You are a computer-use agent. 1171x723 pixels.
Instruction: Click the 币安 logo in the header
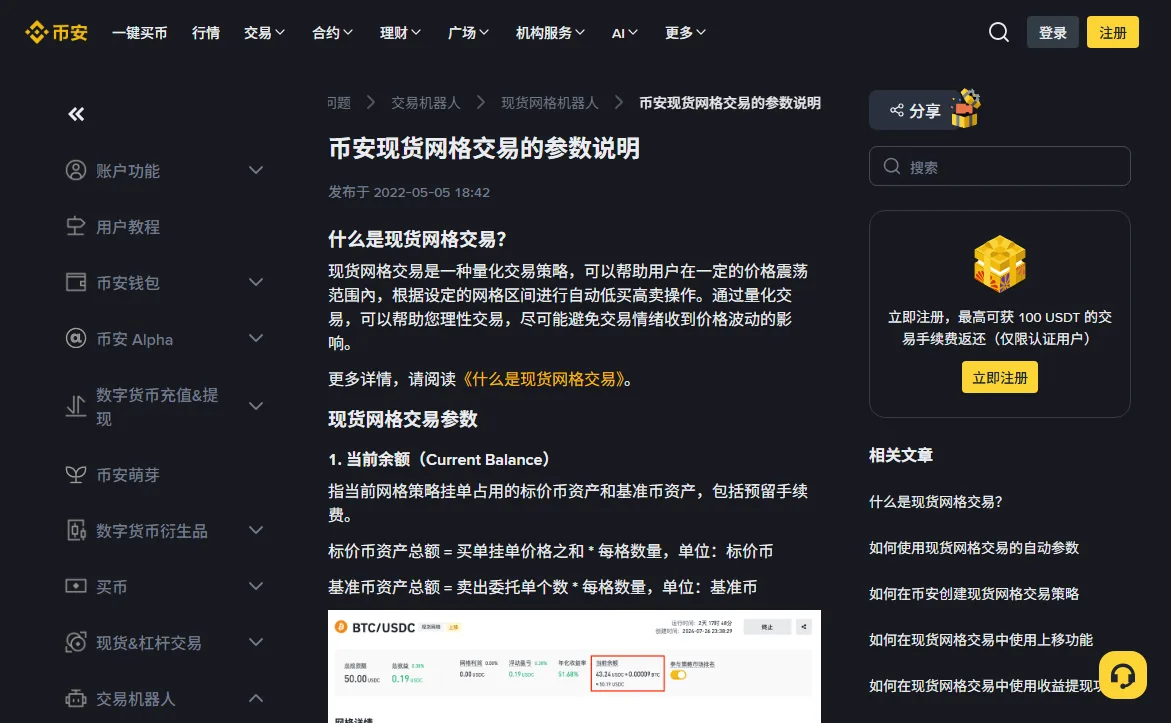(x=56, y=33)
